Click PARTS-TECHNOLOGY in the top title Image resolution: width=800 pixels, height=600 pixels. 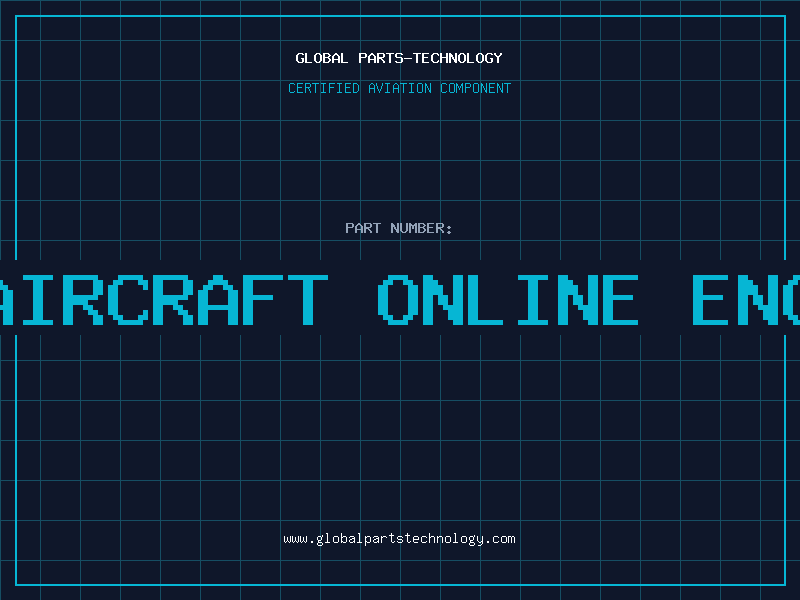430,58
